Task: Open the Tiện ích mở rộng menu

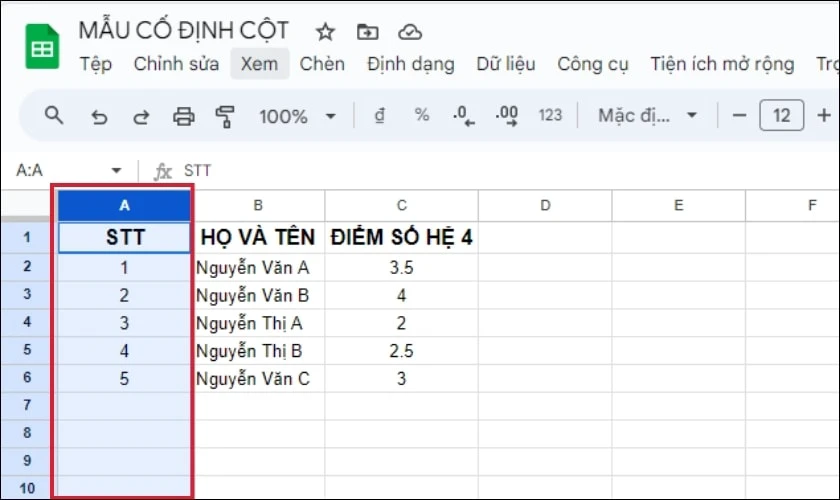Action: (x=722, y=64)
